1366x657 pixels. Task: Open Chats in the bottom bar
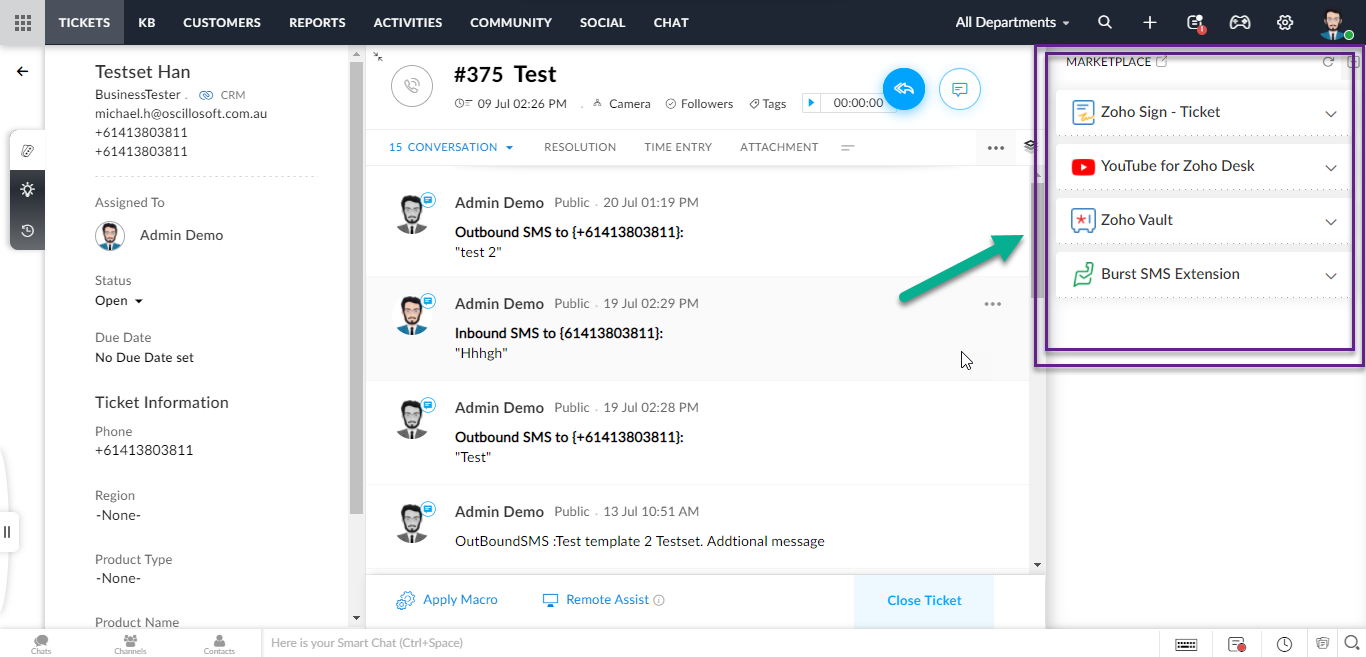tap(41, 644)
